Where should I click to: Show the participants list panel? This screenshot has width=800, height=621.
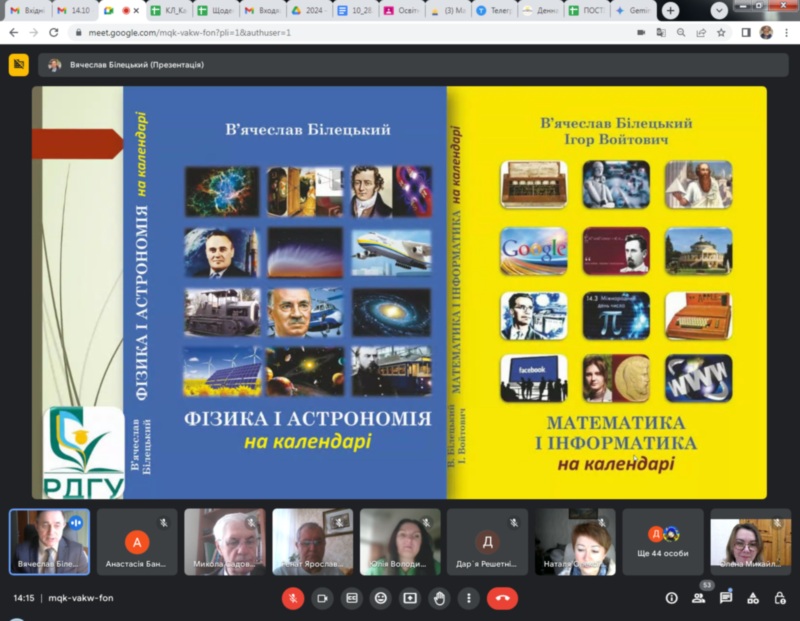(x=698, y=598)
